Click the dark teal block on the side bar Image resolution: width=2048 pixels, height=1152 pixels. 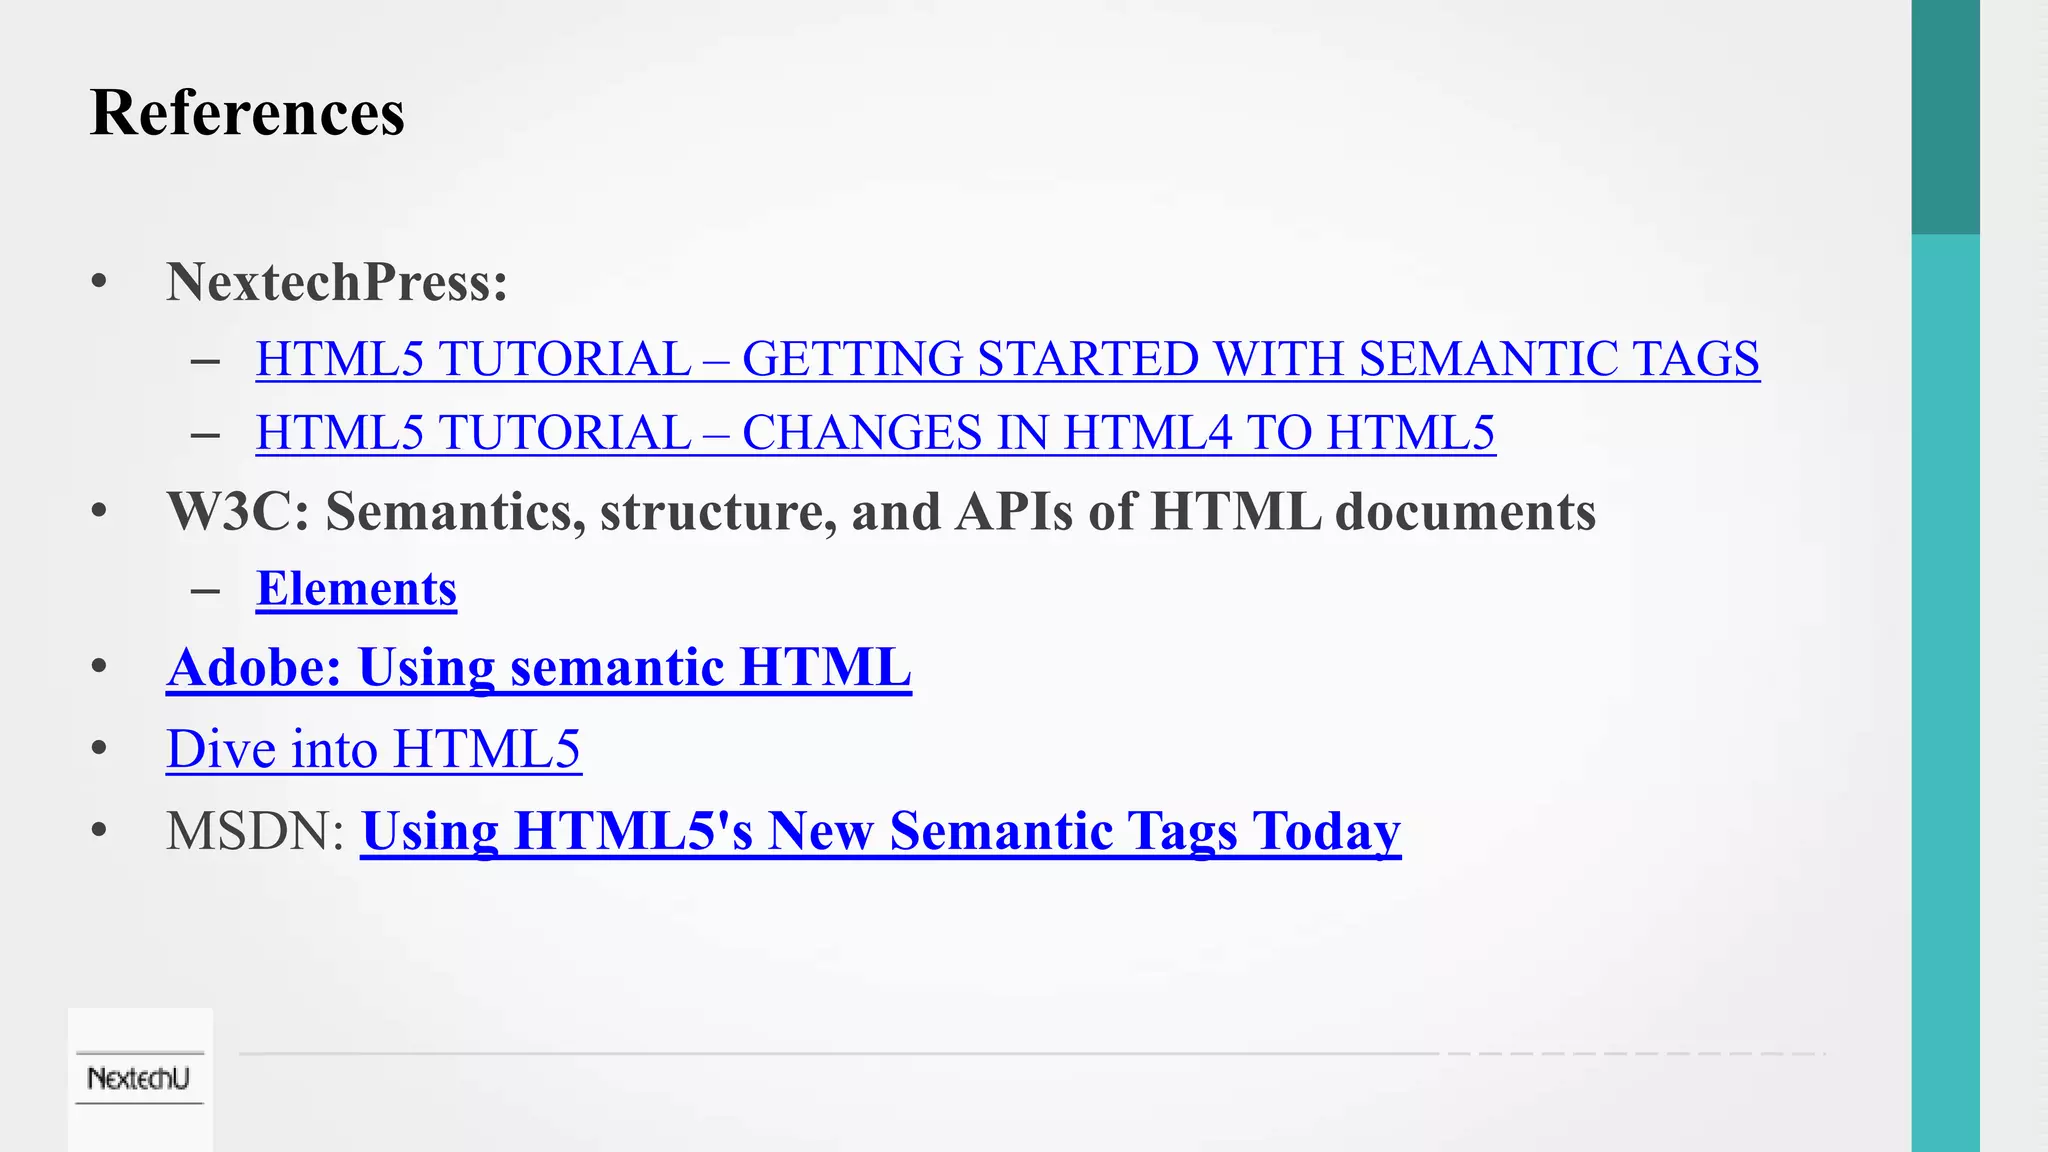(x=1945, y=117)
